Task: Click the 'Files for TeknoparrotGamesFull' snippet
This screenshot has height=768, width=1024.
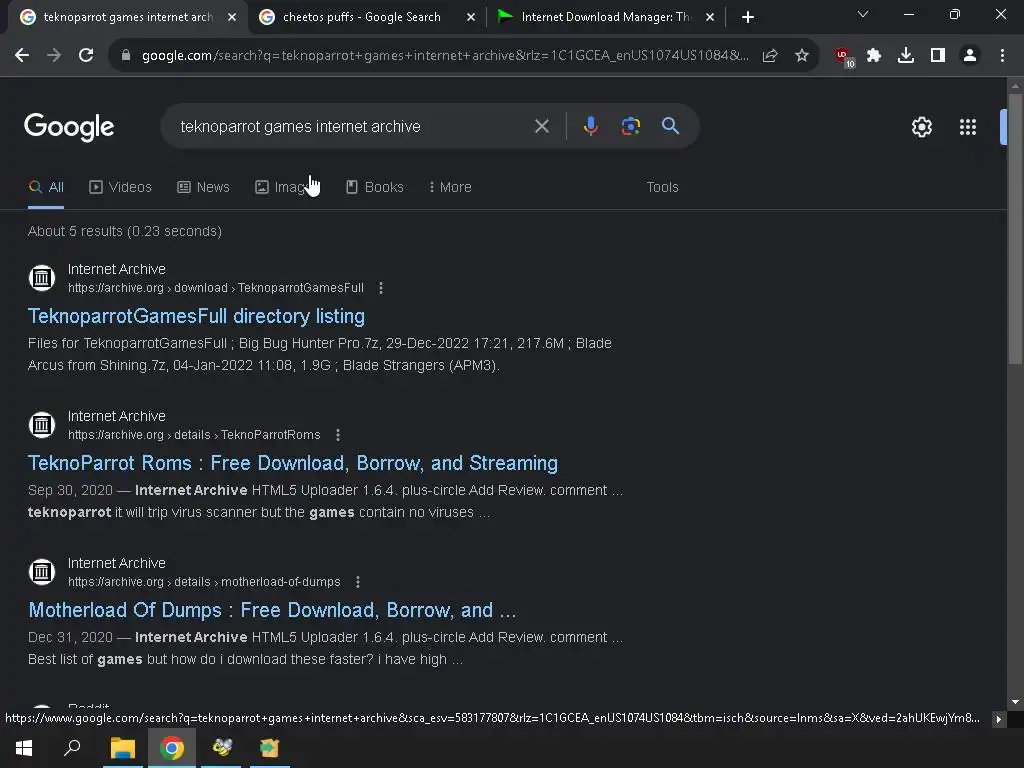Action: point(320,354)
